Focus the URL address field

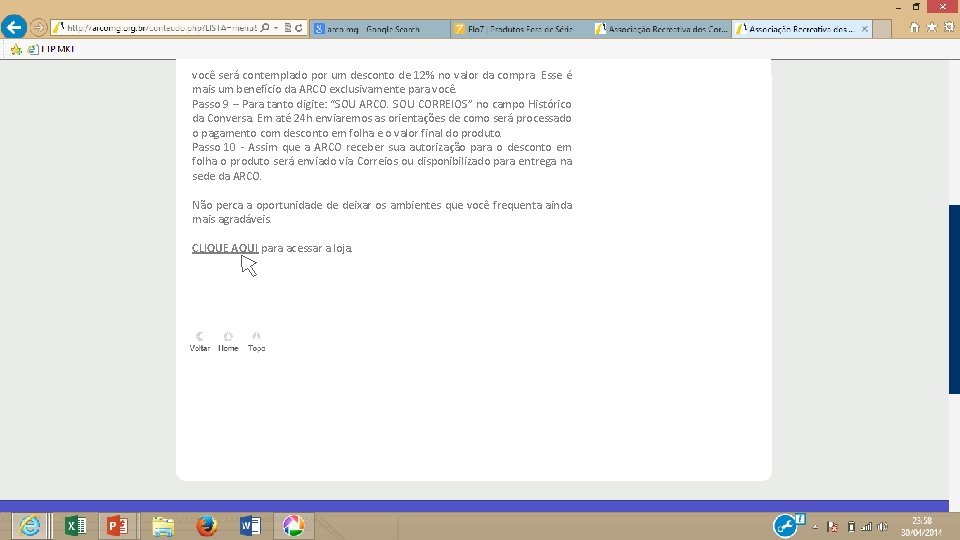162,28
